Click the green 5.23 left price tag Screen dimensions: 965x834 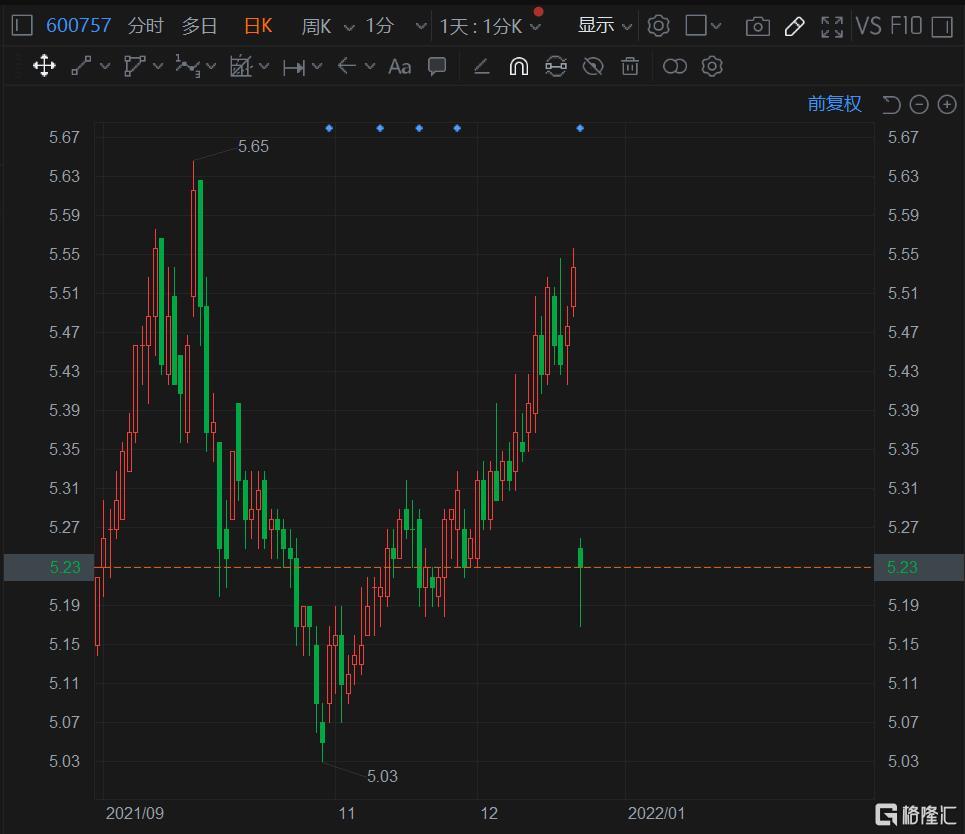click(x=49, y=567)
